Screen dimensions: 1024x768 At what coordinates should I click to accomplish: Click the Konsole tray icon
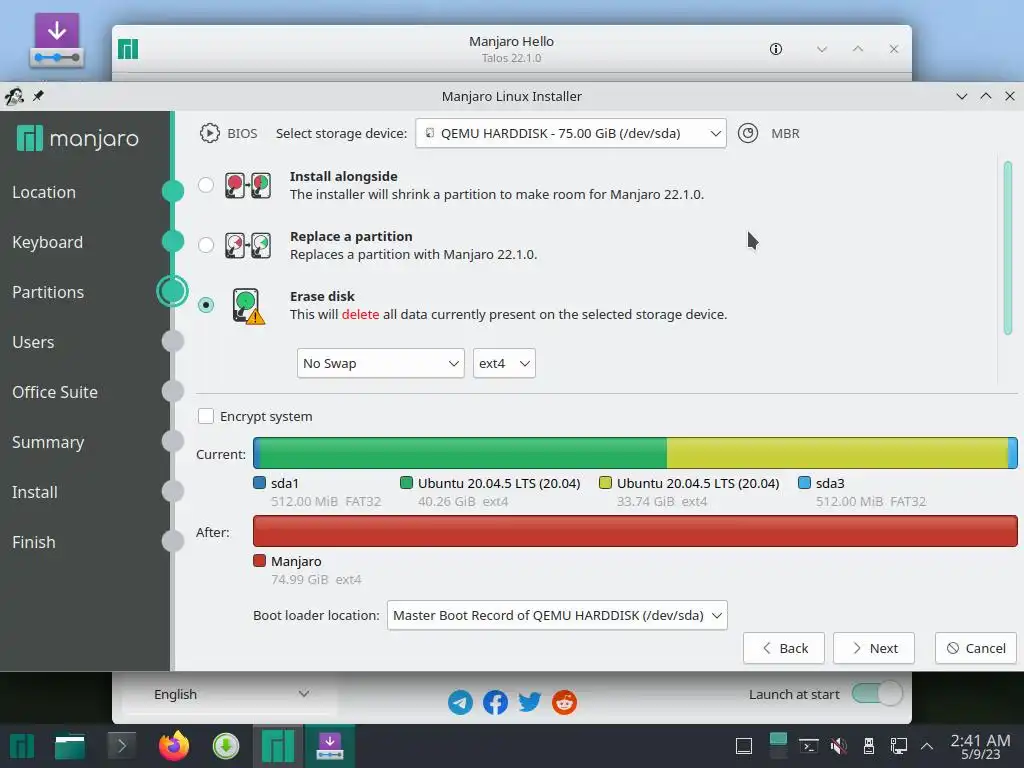click(808, 746)
